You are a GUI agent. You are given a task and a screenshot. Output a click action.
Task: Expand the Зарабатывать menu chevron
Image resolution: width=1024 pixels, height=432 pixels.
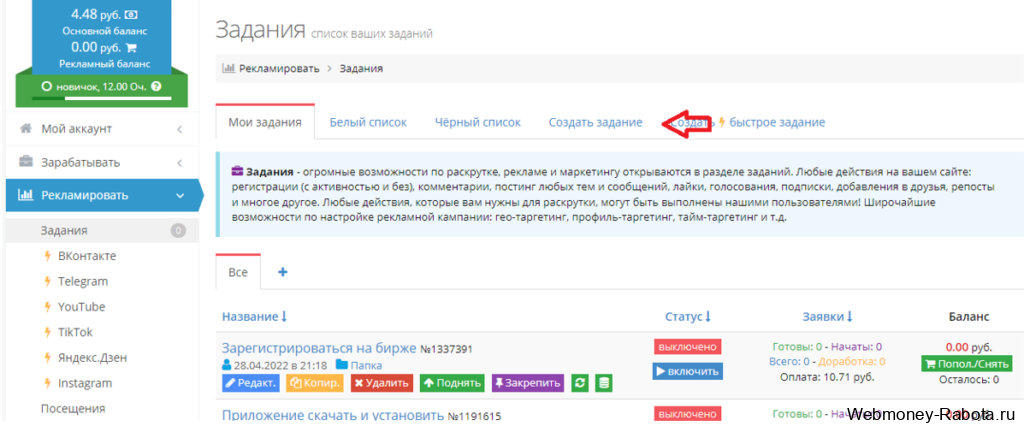180,162
